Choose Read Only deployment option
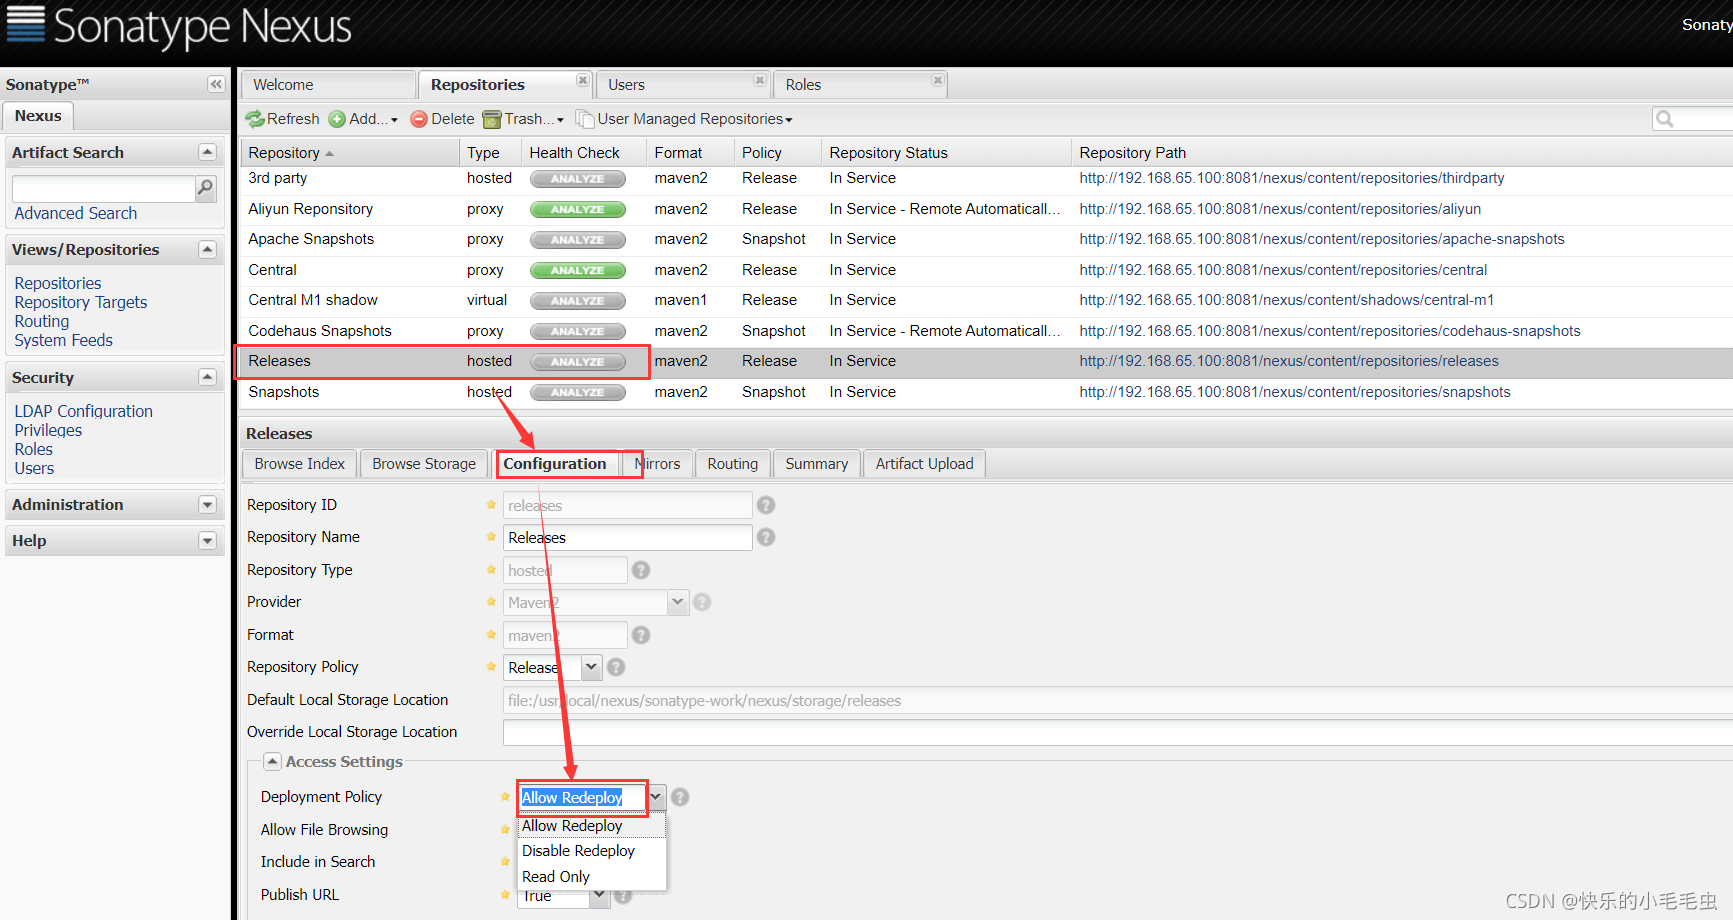The height and width of the screenshot is (920, 1733). [x=592, y=877]
